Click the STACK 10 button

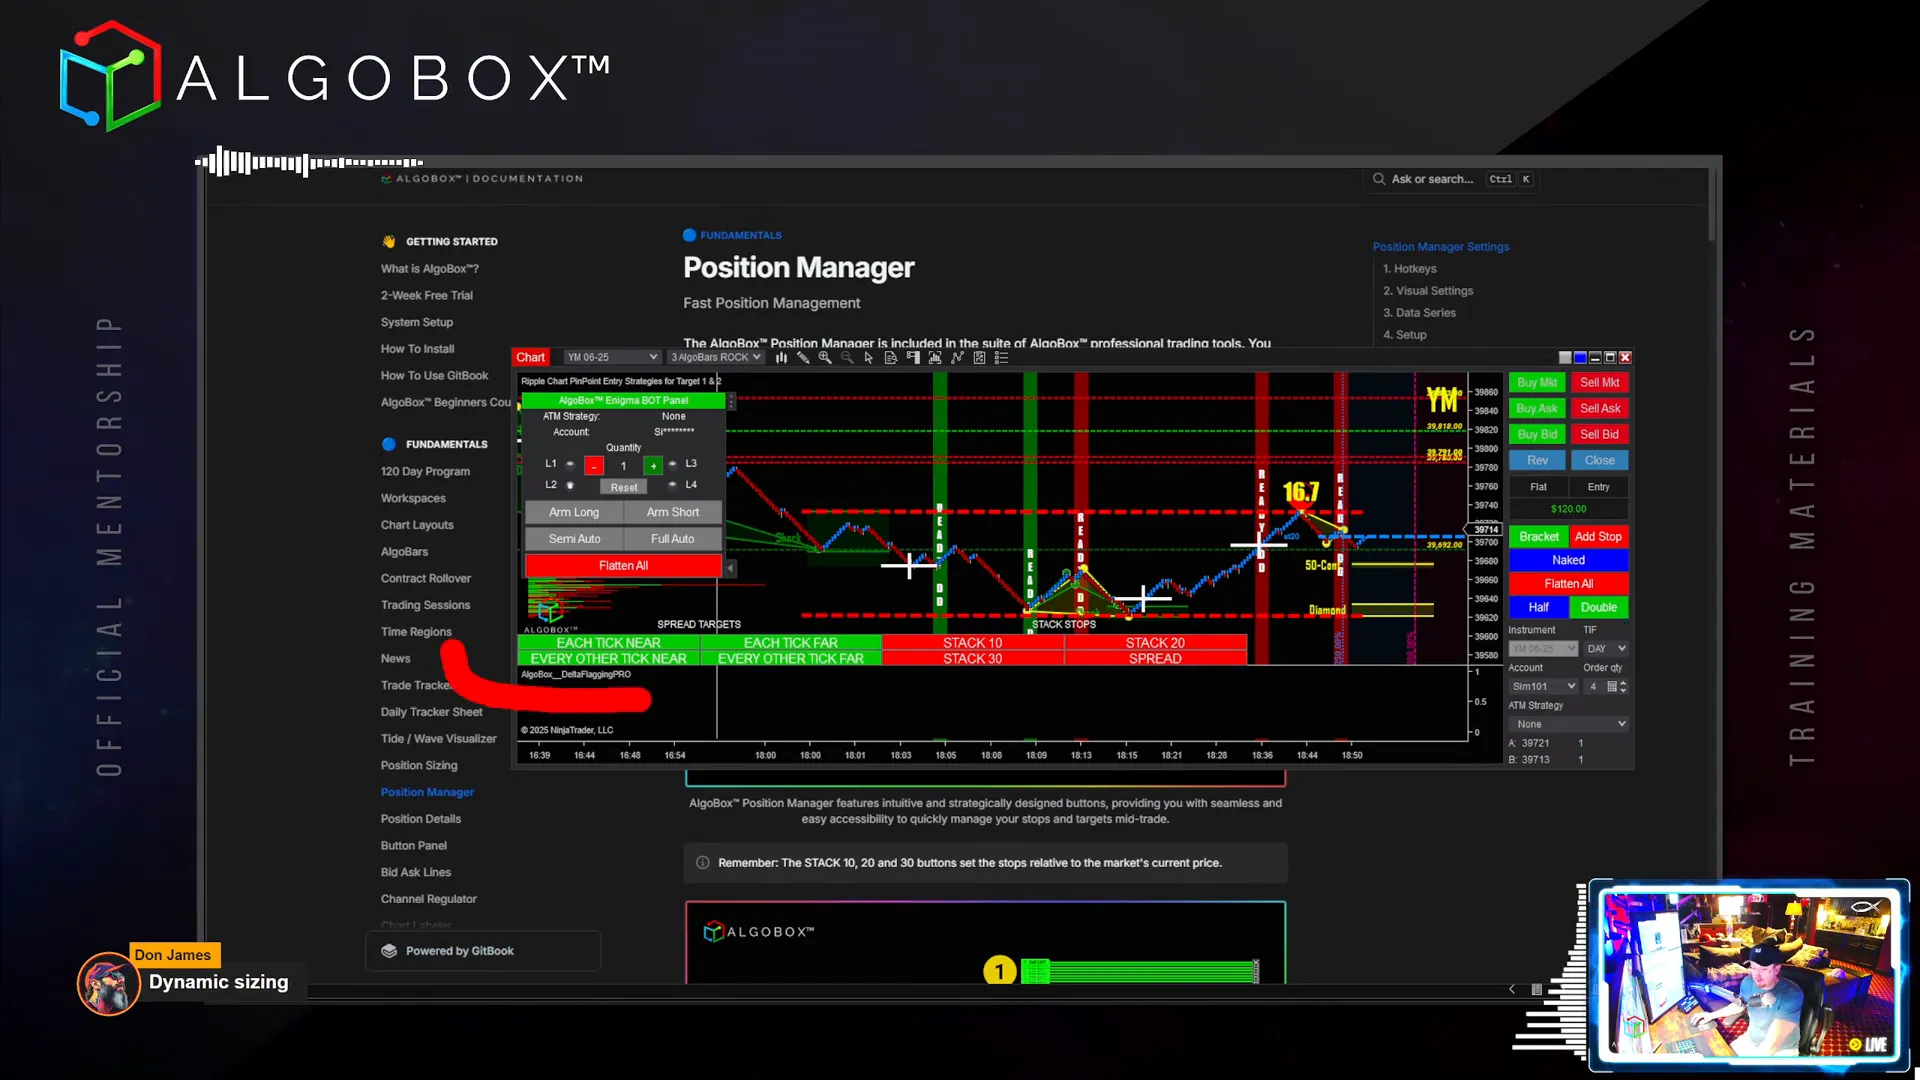point(972,643)
